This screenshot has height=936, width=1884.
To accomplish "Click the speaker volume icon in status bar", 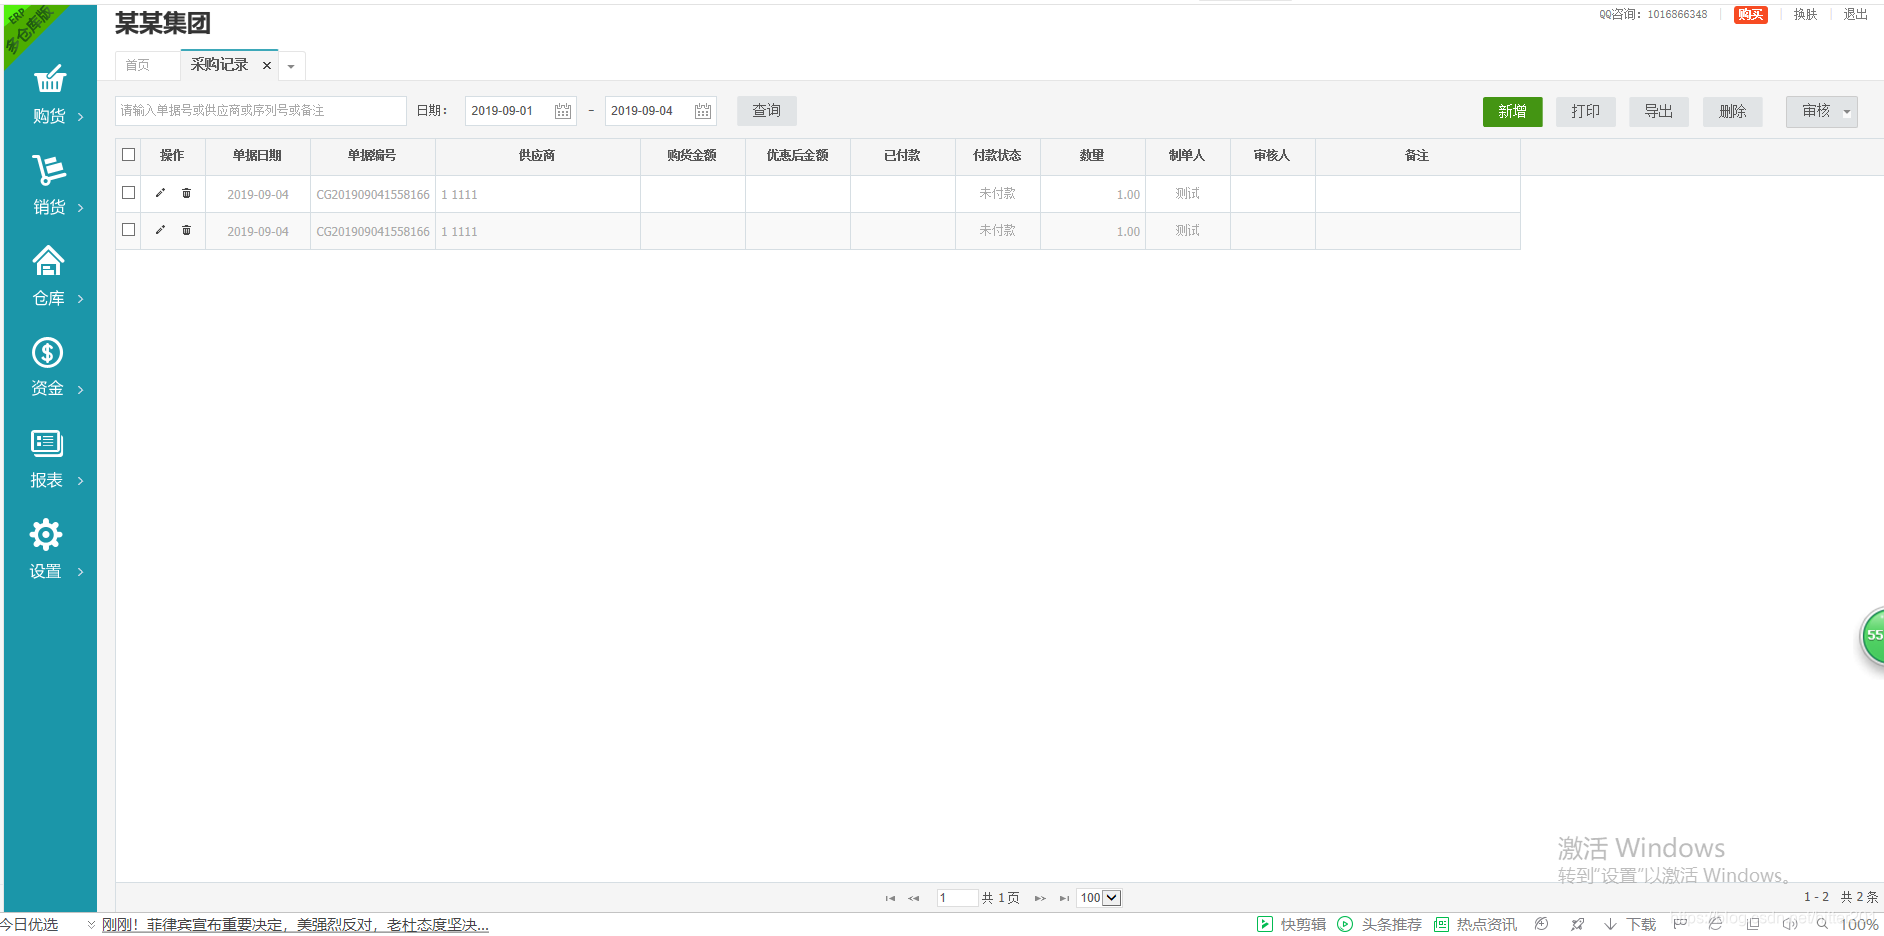I will coord(1789,924).
